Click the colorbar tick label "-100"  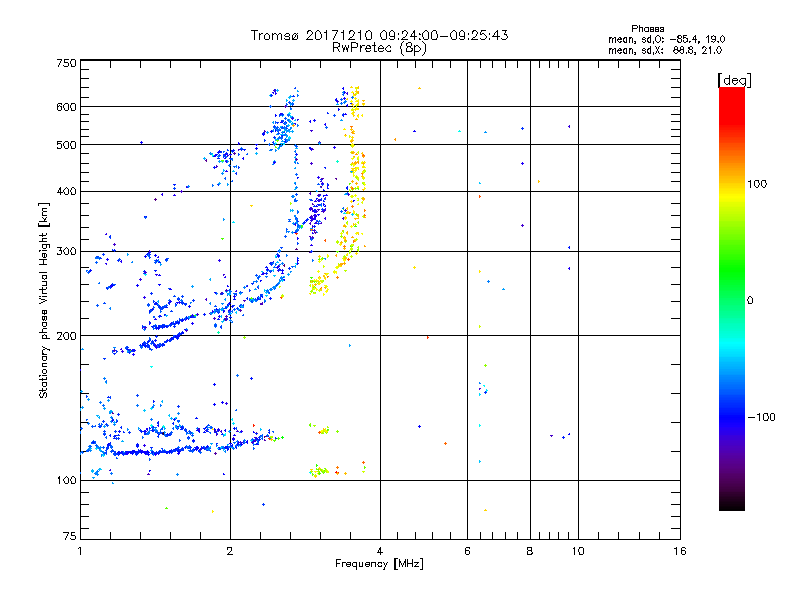[761, 417]
